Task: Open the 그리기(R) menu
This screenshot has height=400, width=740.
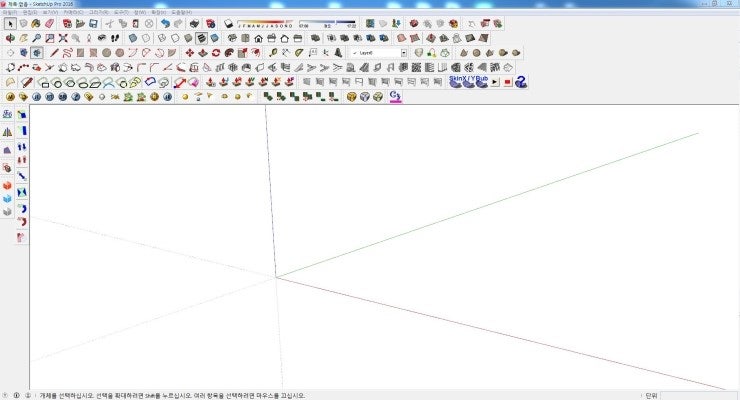Action: (x=99, y=12)
